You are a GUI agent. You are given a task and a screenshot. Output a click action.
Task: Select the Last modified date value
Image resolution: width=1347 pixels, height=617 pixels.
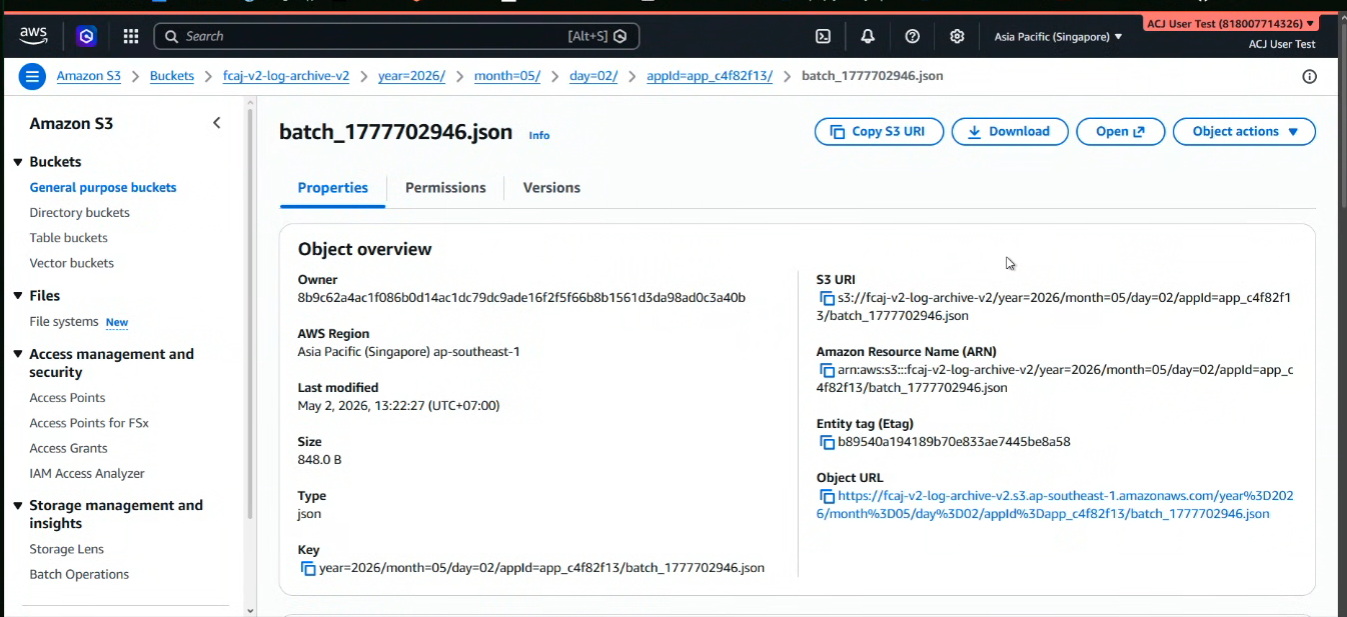click(399, 406)
